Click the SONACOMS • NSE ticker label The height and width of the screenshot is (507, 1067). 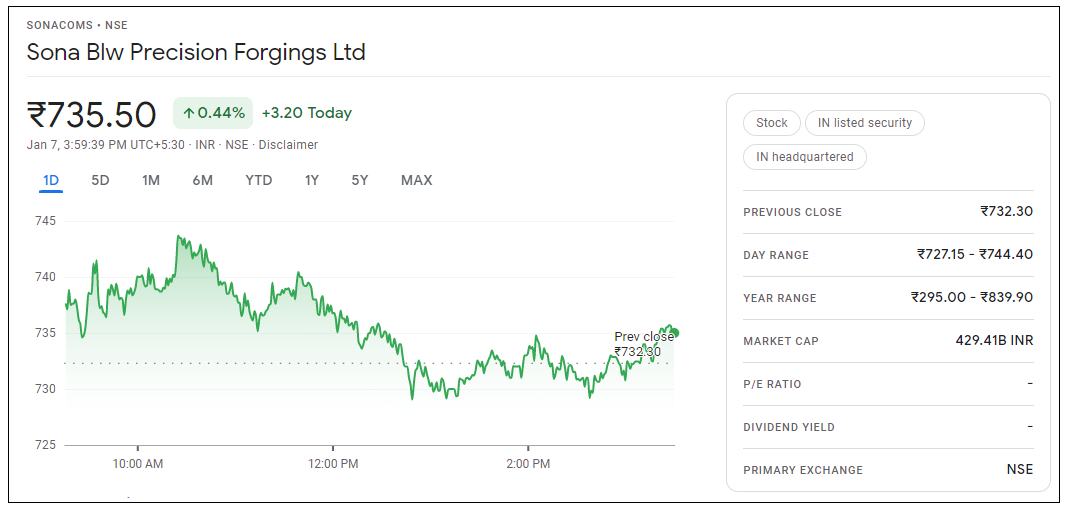coord(77,25)
